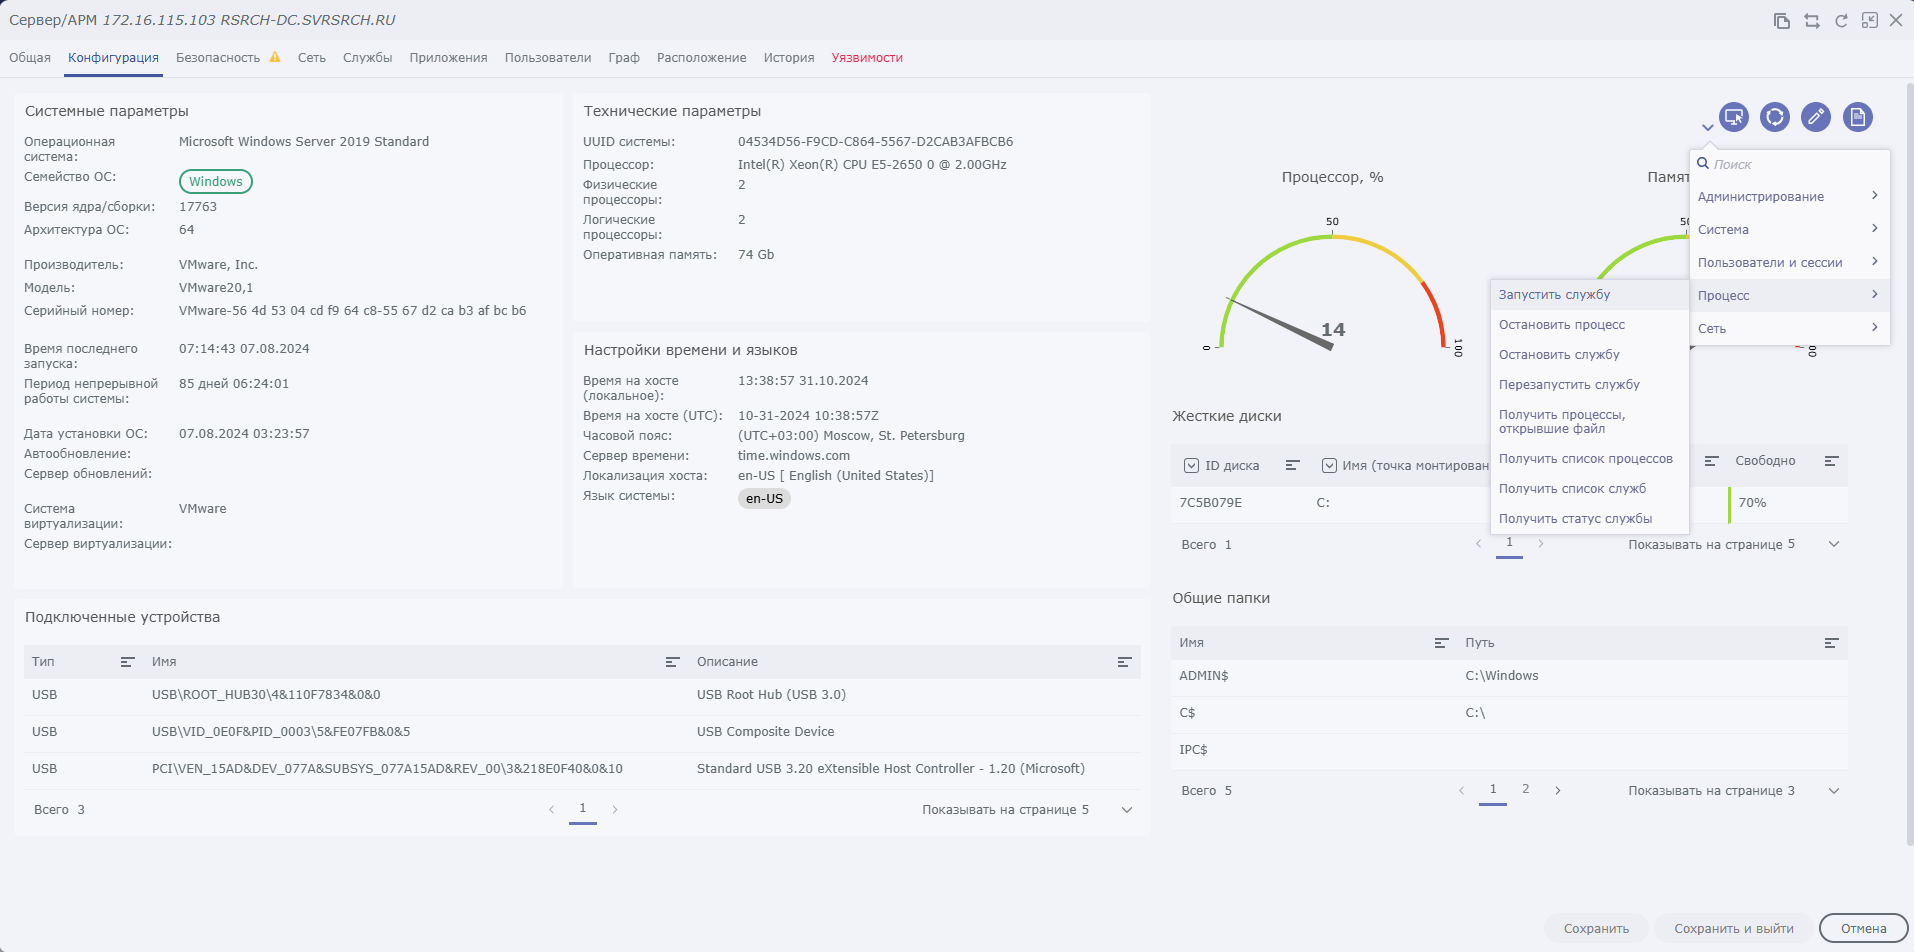This screenshot has height=952, width=1914.
Task: Click the circular sync arrows icon
Action: [x=1775, y=117]
